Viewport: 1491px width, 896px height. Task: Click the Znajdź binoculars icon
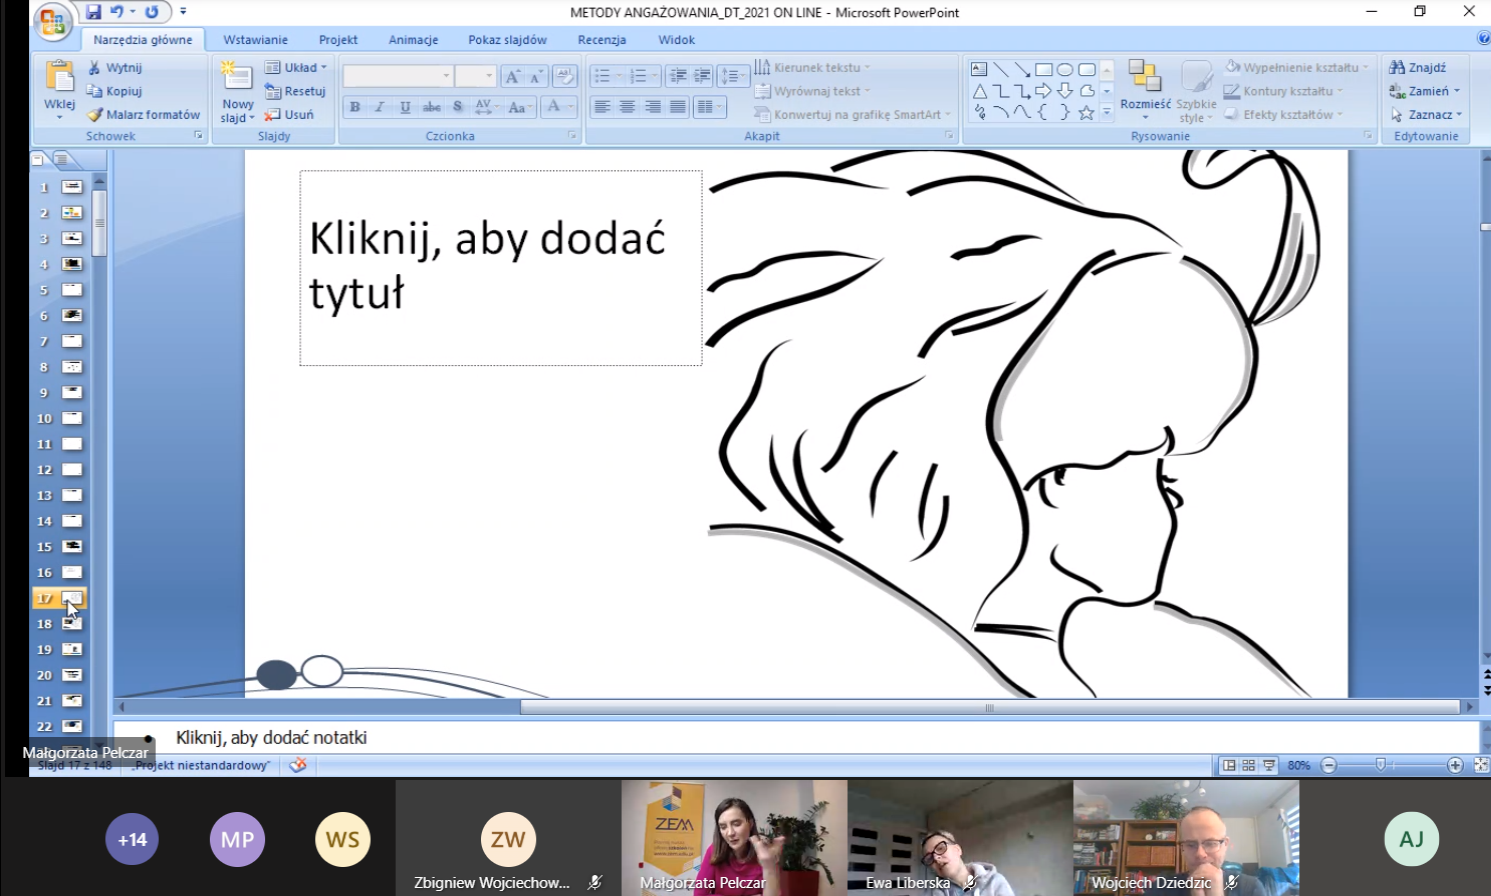pyautogui.click(x=1397, y=68)
